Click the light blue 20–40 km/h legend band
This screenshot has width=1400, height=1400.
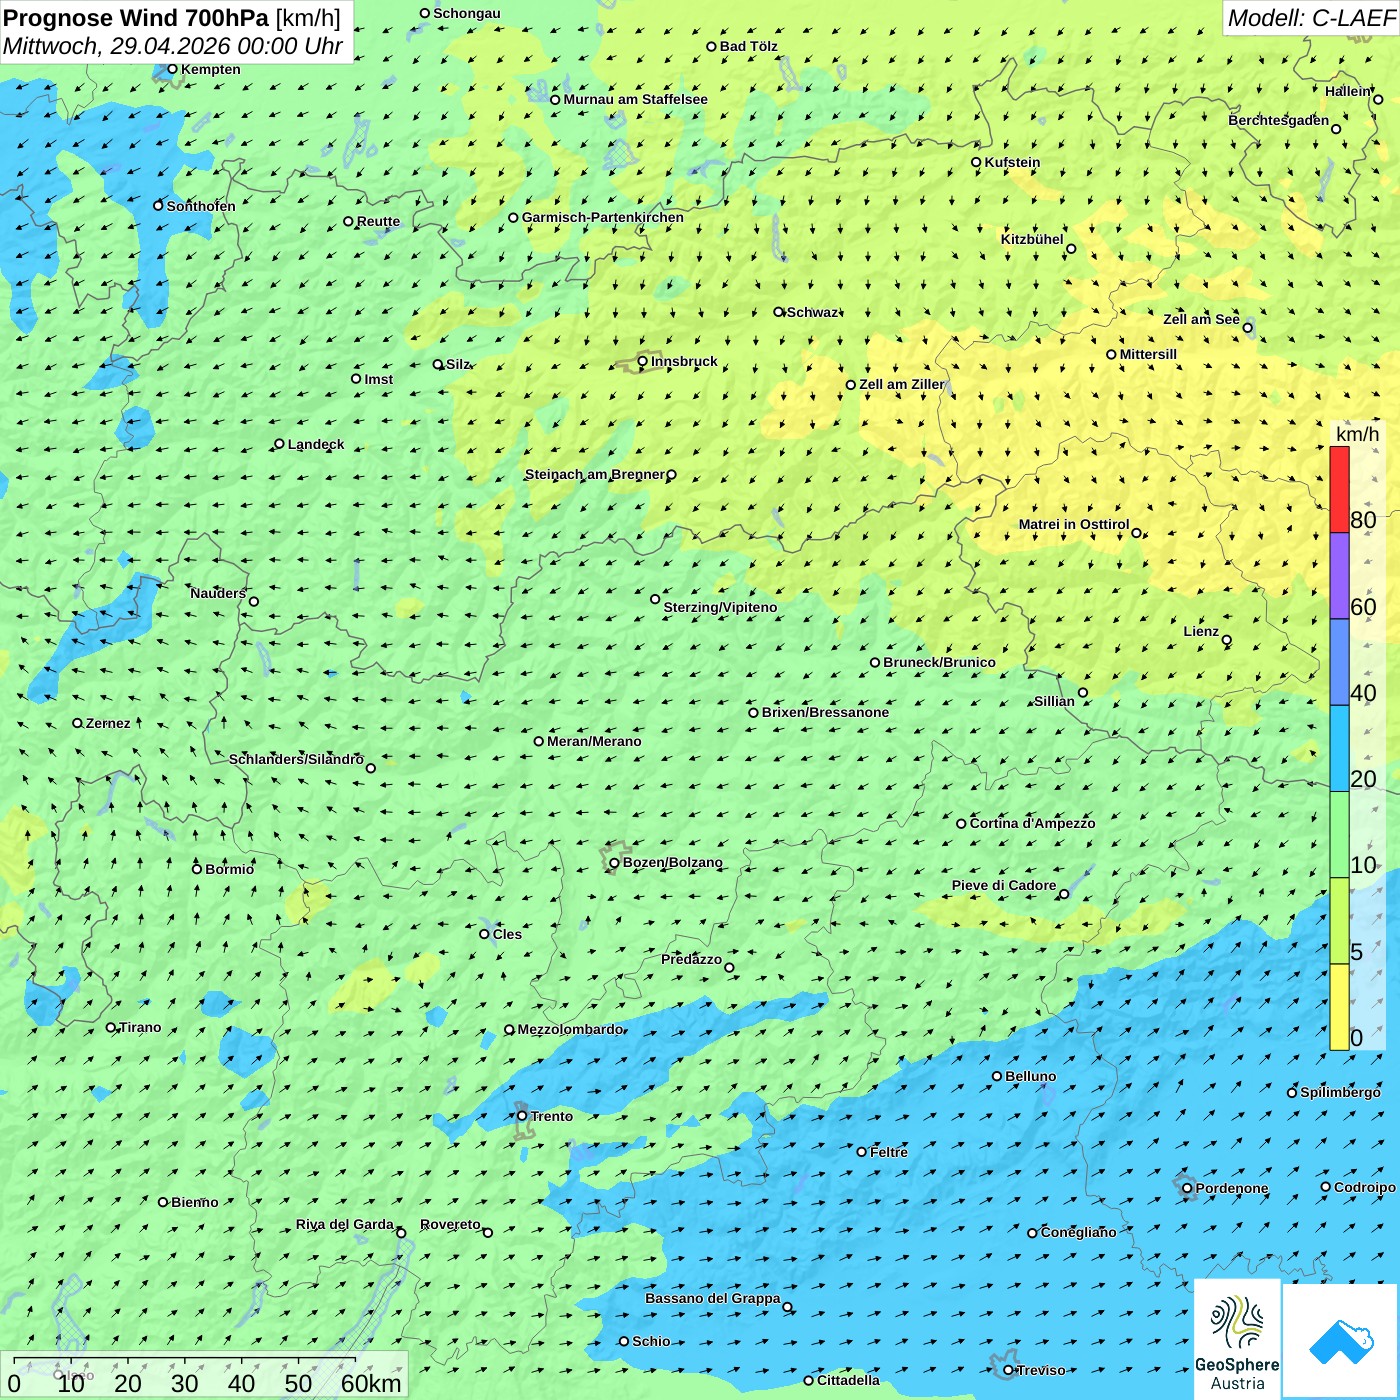point(1339,748)
